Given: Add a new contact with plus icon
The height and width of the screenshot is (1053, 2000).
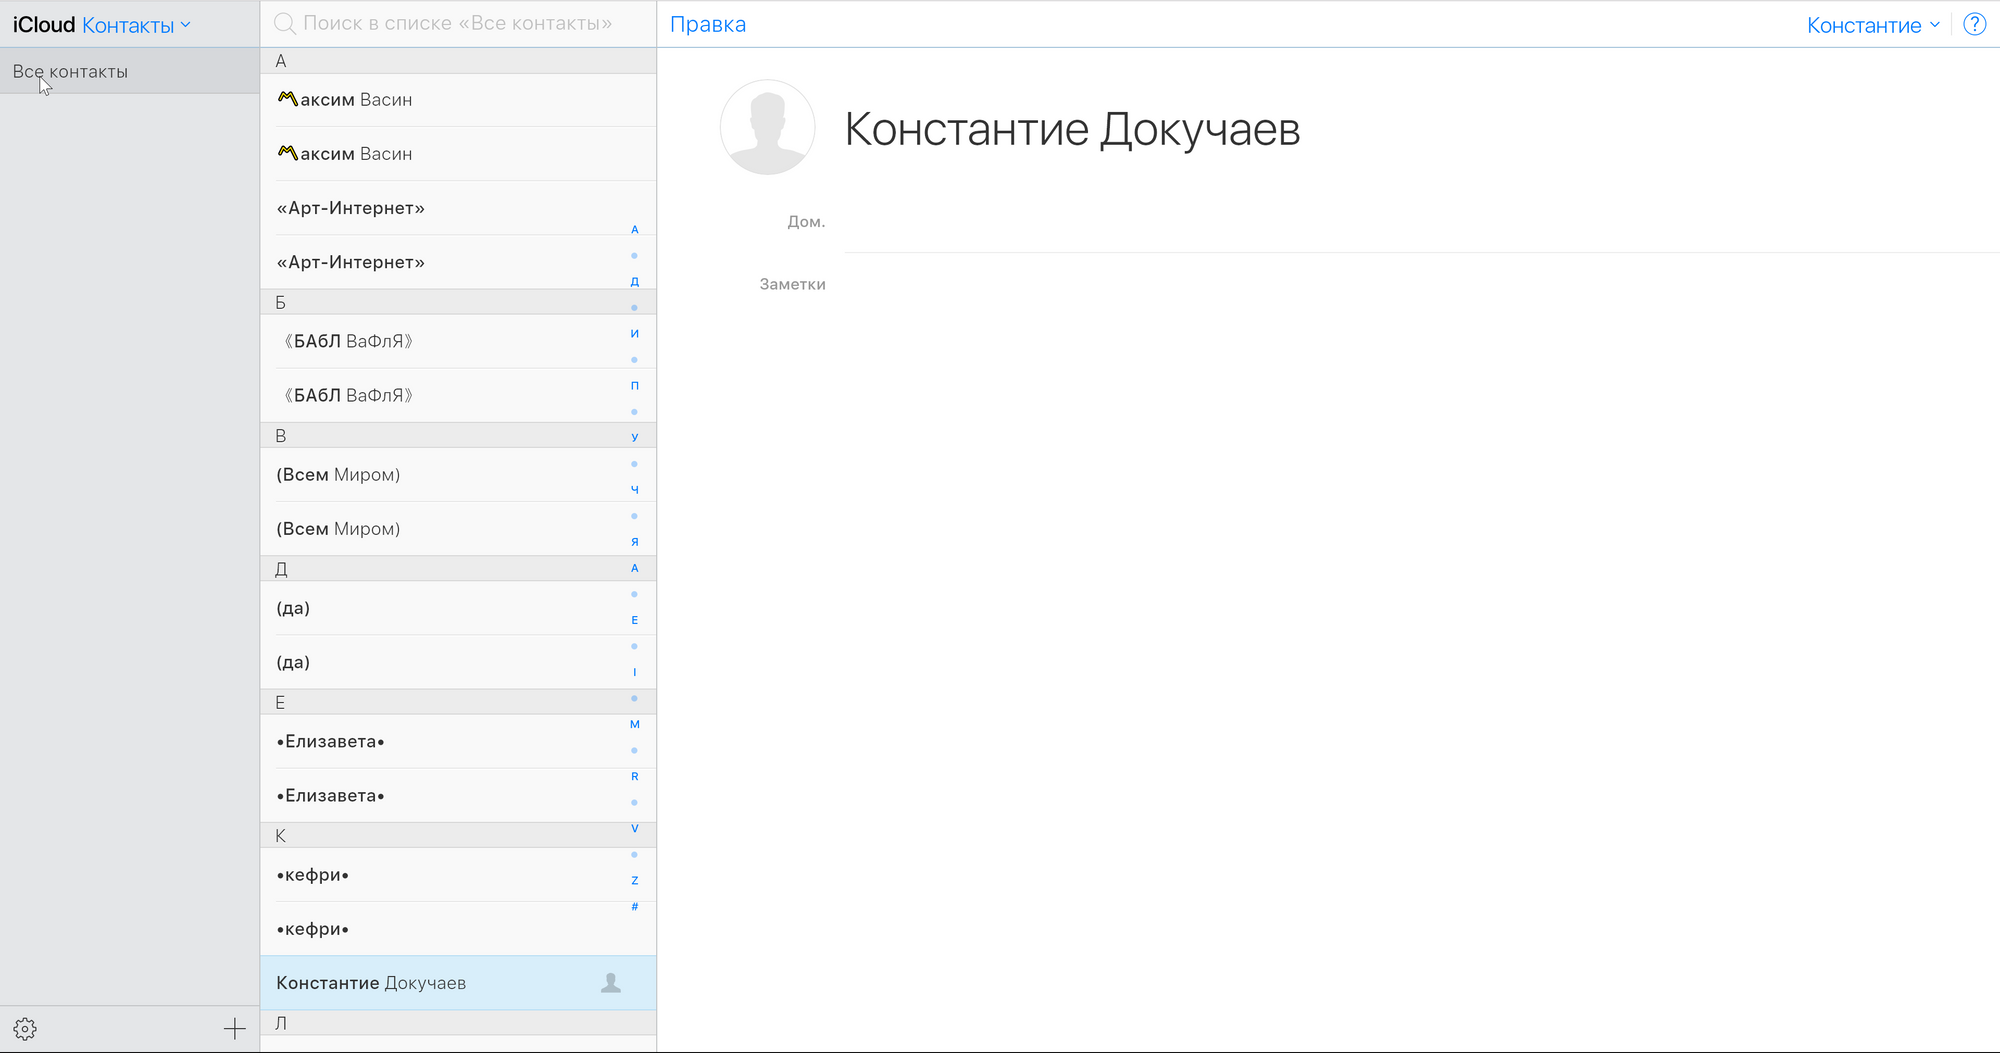Looking at the screenshot, I should pyautogui.click(x=235, y=1029).
